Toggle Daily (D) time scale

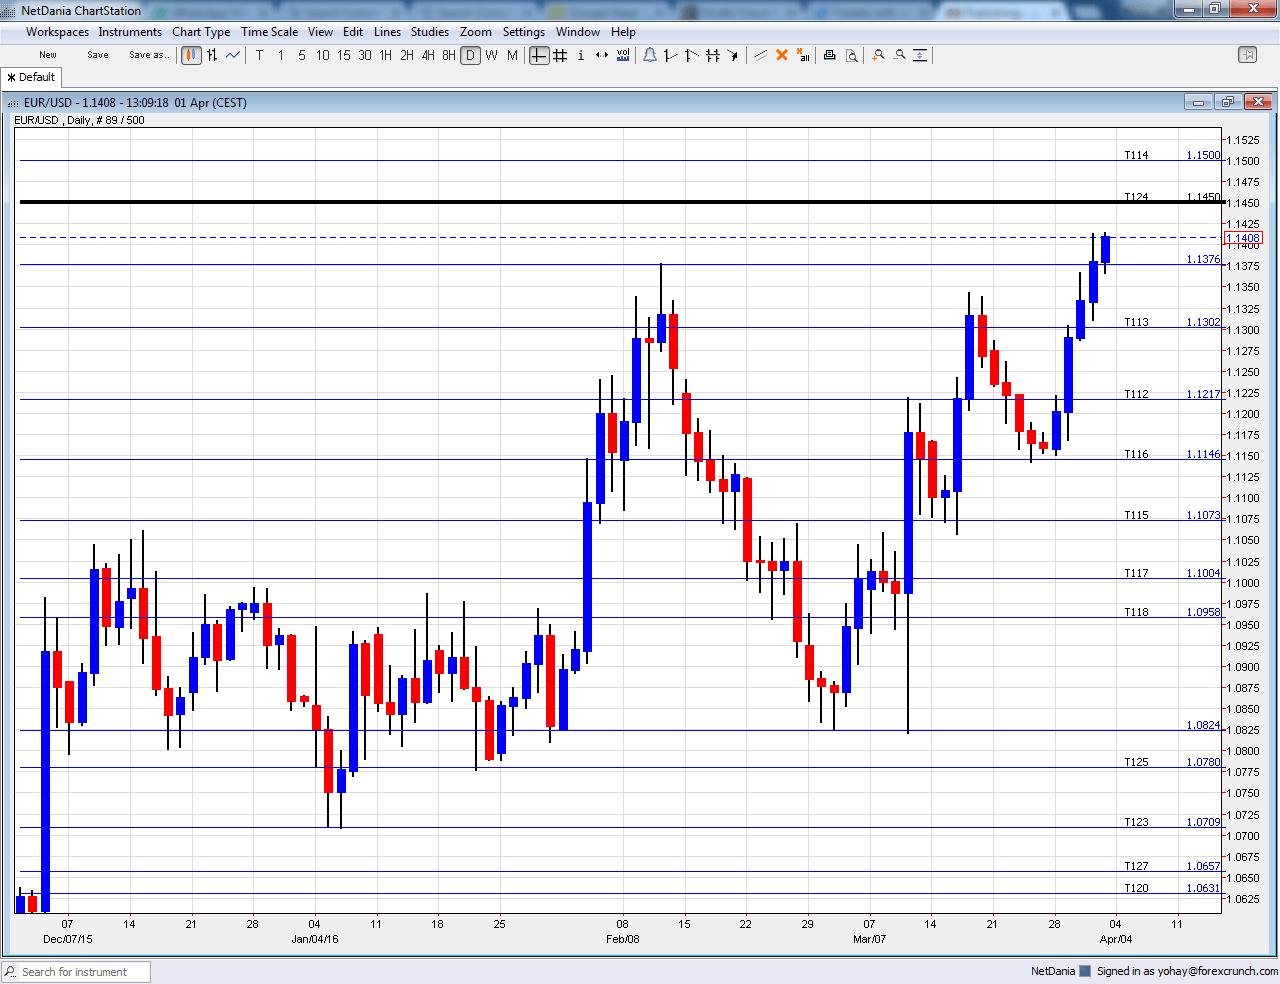[470, 55]
